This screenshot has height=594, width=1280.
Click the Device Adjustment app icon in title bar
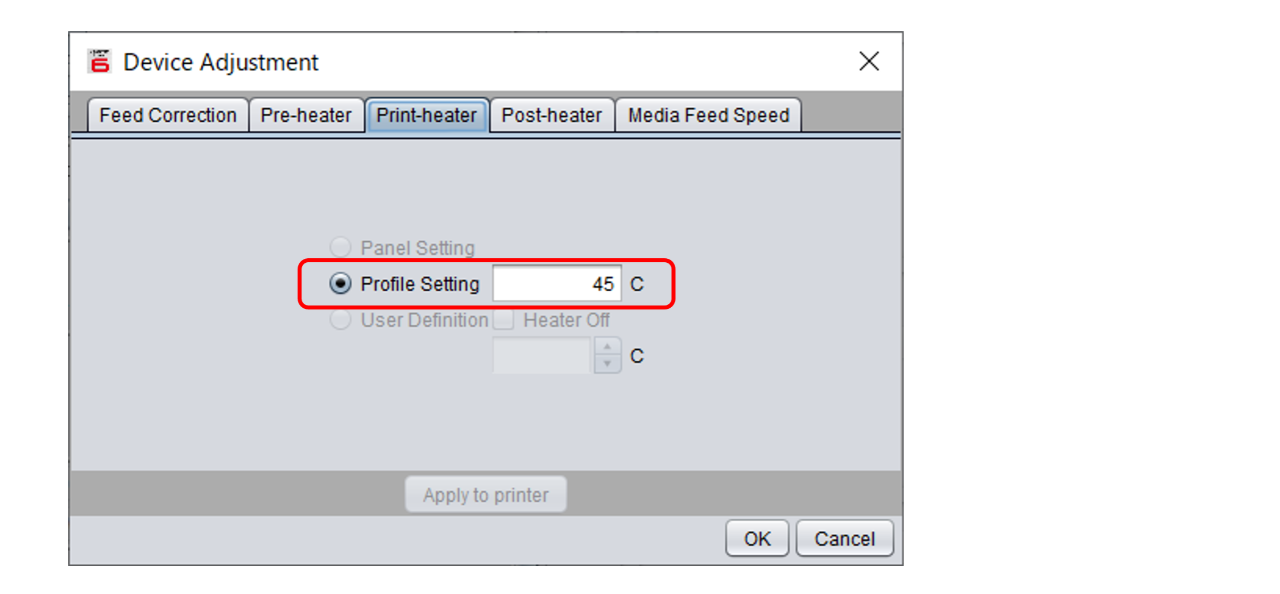[x=99, y=62]
